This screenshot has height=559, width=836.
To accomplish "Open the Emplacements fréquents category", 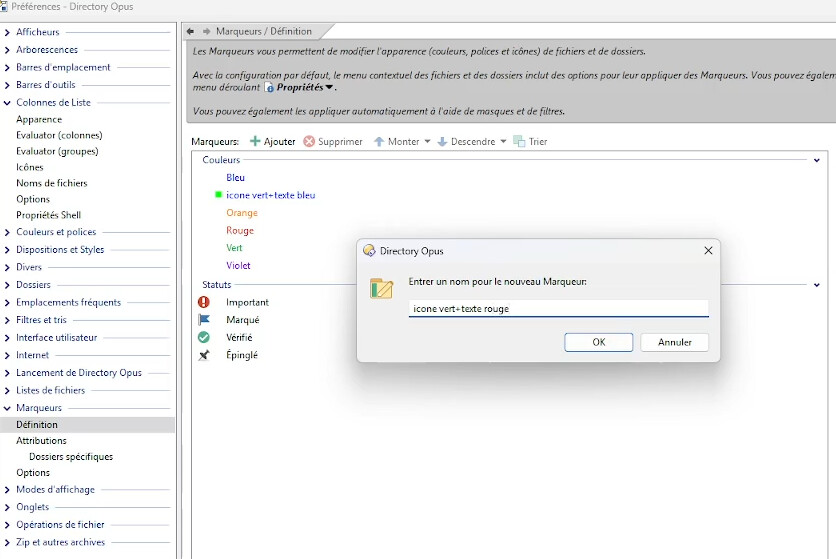I will click(x=68, y=302).
